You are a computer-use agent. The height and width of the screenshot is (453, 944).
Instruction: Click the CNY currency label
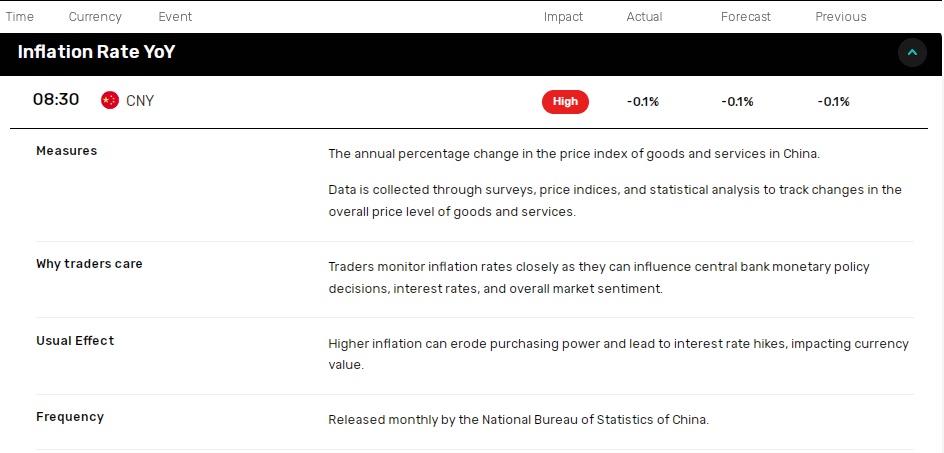pyautogui.click(x=140, y=101)
